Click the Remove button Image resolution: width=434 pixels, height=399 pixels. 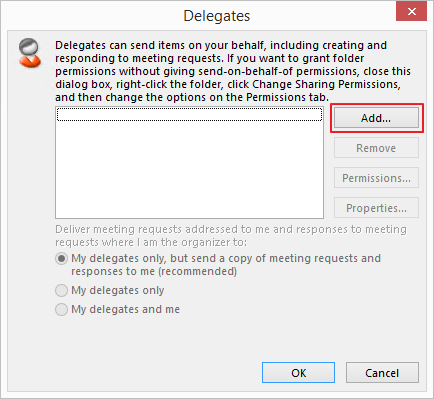tap(376, 148)
